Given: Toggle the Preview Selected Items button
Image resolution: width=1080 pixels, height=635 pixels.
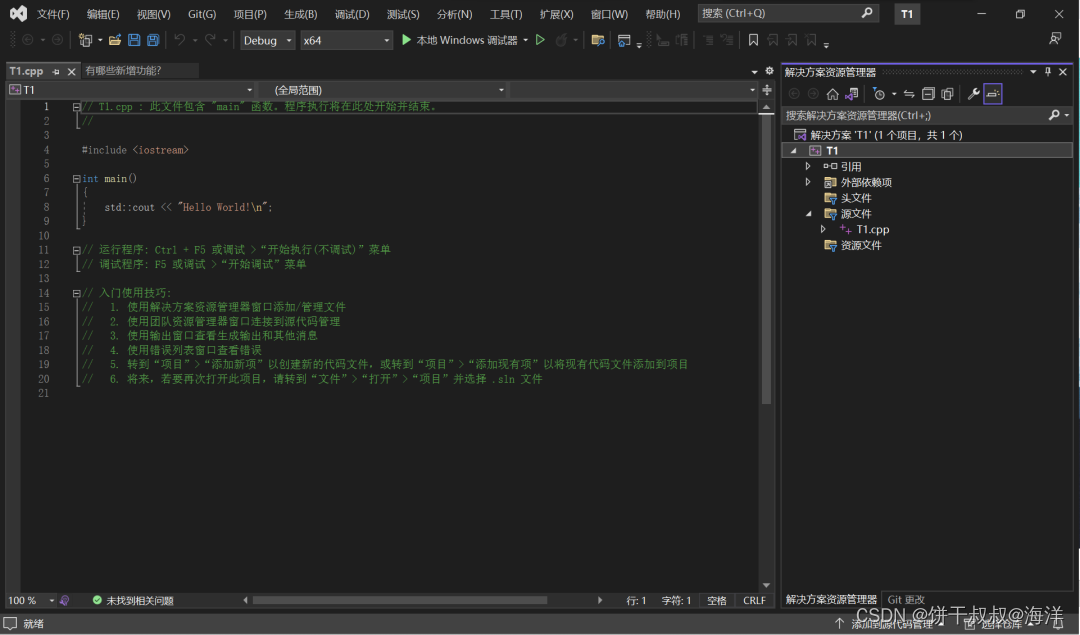Looking at the screenshot, I should pyautogui.click(x=992, y=94).
